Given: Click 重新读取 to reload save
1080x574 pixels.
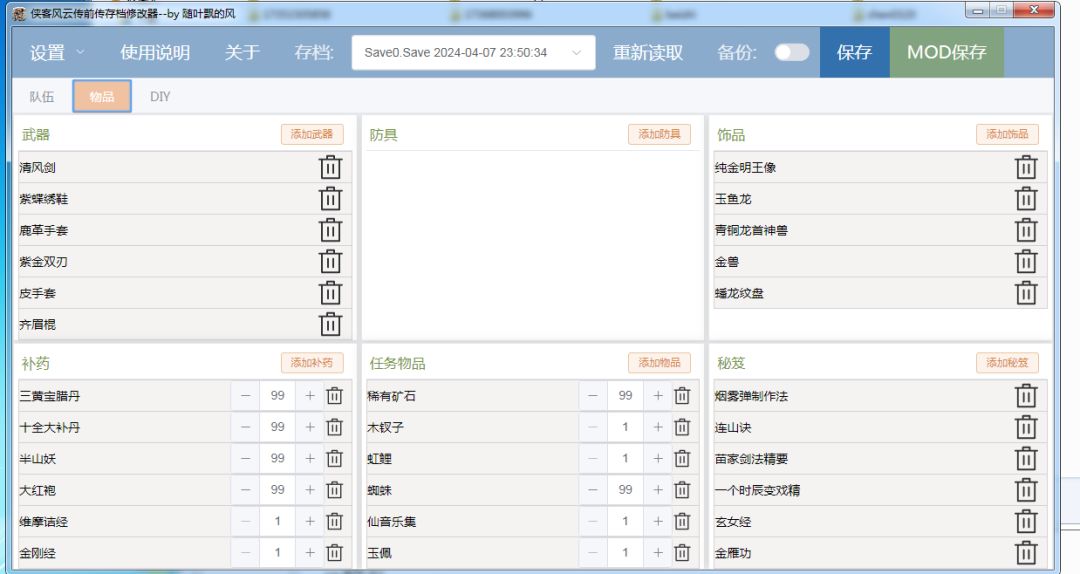Looking at the screenshot, I should [648, 52].
